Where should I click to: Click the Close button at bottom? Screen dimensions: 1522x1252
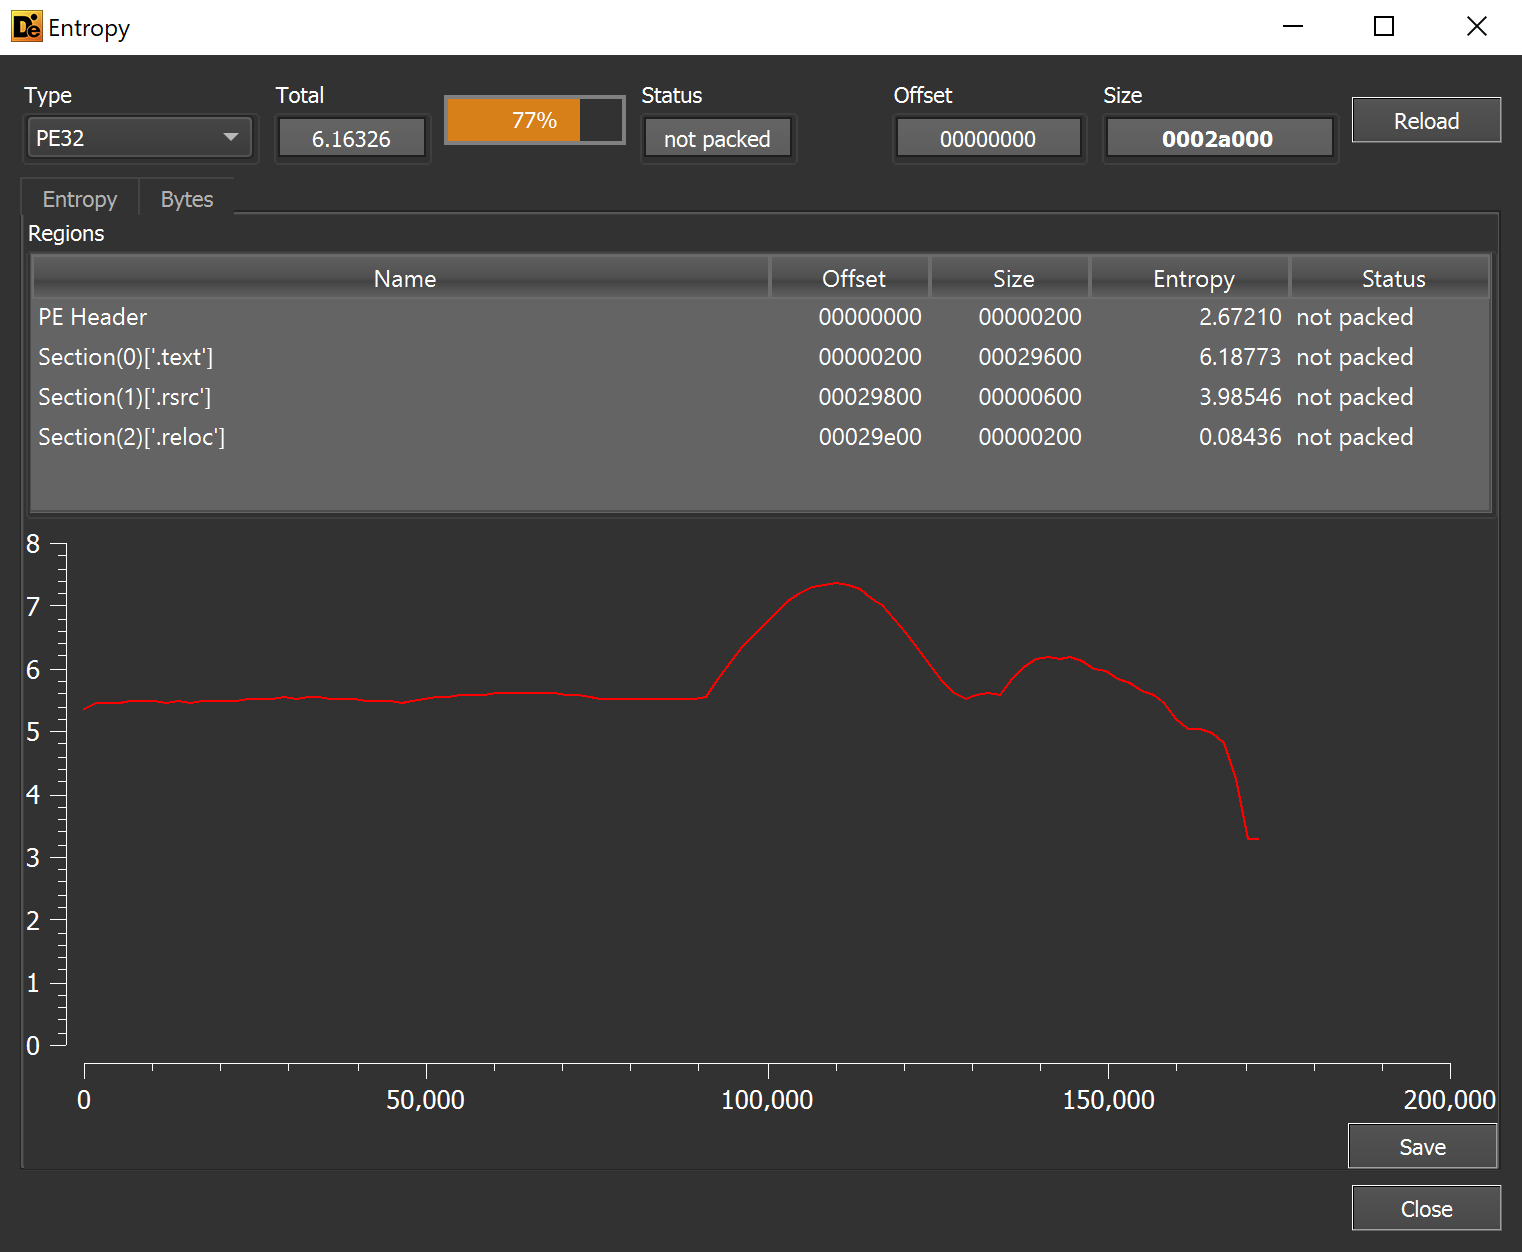click(x=1426, y=1209)
